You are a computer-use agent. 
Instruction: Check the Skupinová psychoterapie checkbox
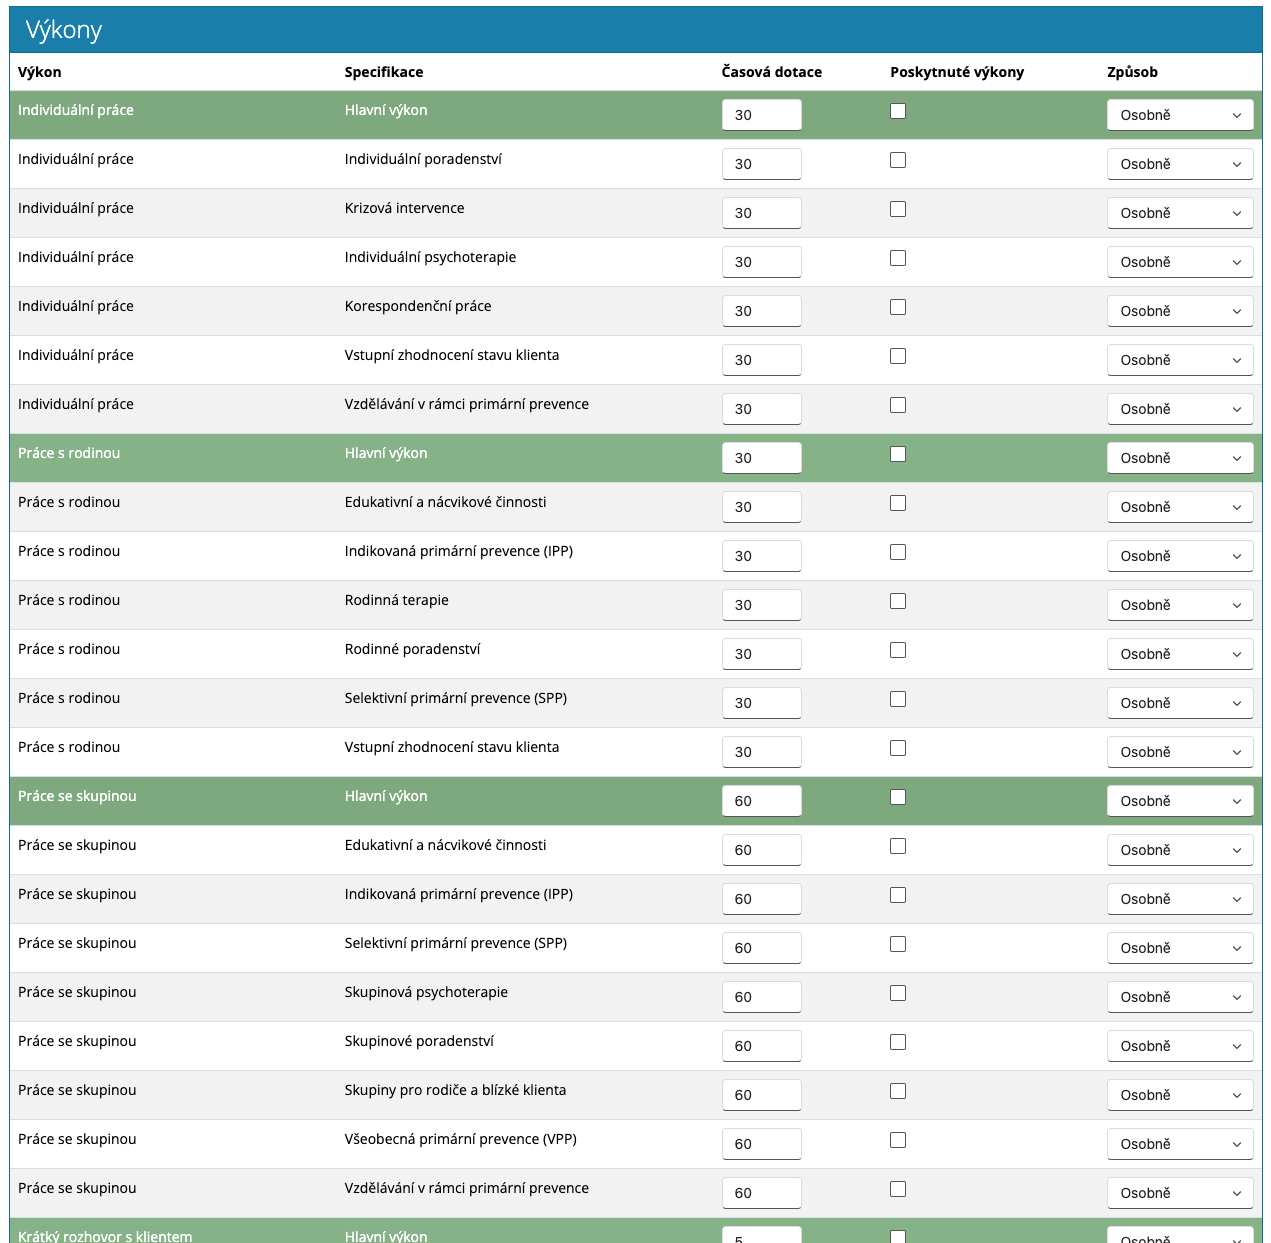898,993
